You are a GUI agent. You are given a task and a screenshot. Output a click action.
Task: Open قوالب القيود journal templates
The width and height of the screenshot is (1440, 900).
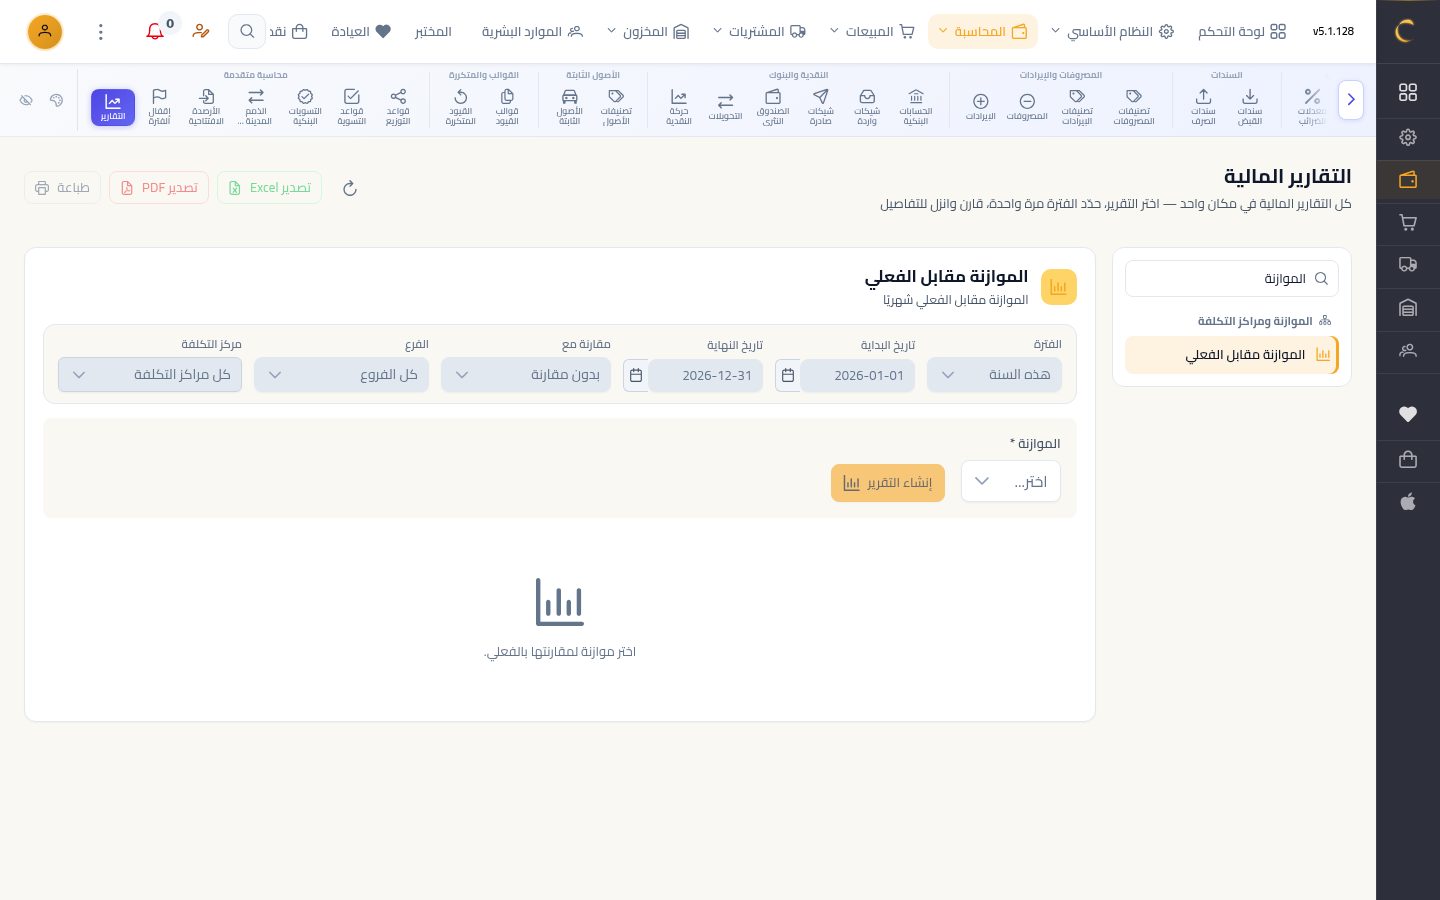[507, 107]
